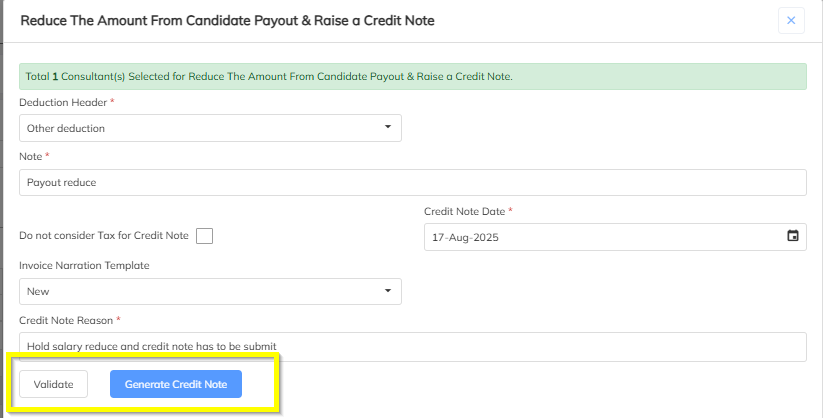The image size is (823, 418).
Task: Click the Deduction Header dropdown arrow
Action: click(388, 127)
